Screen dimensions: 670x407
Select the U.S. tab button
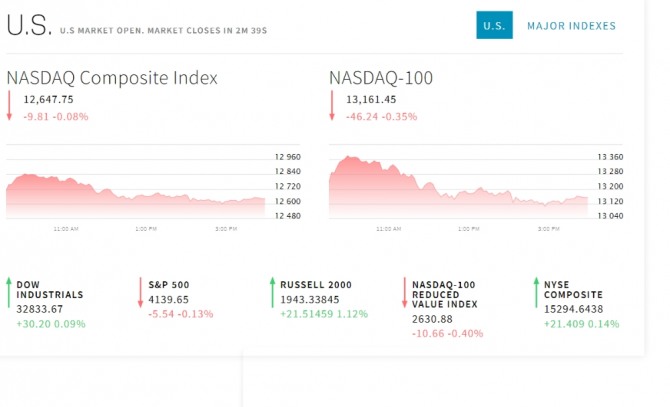tap(494, 25)
